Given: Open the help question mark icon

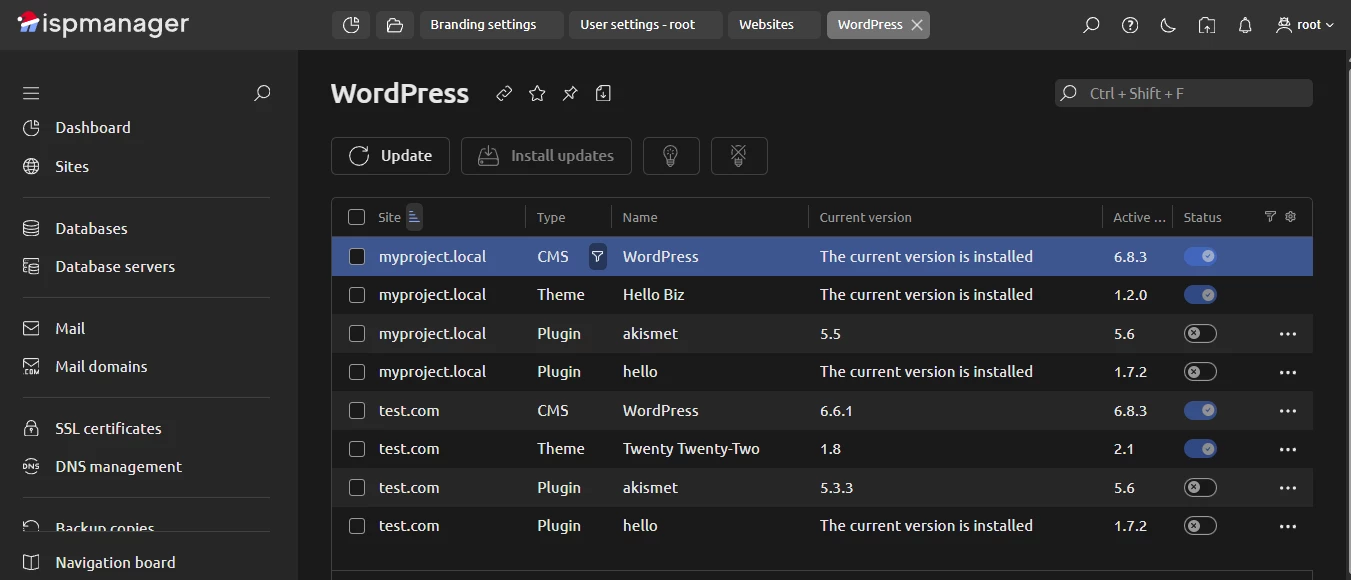Looking at the screenshot, I should coord(1129,25).
